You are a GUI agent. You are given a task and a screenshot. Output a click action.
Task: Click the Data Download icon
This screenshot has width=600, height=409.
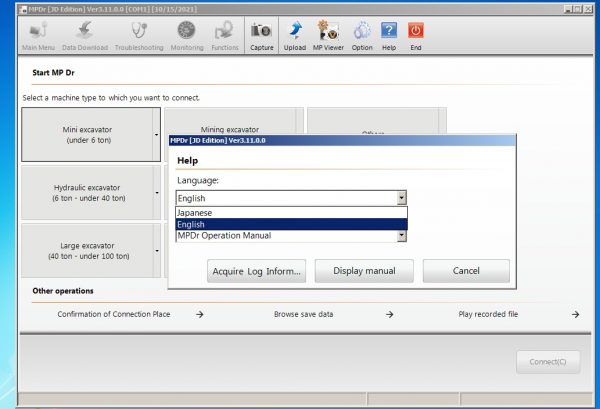click(x=85, y=36)
